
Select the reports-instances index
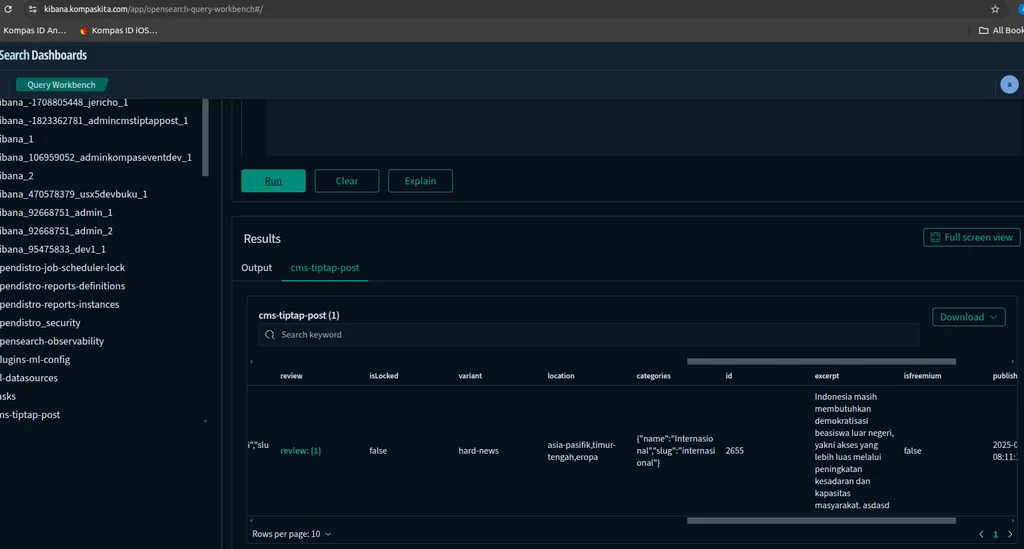pos(60,304)
